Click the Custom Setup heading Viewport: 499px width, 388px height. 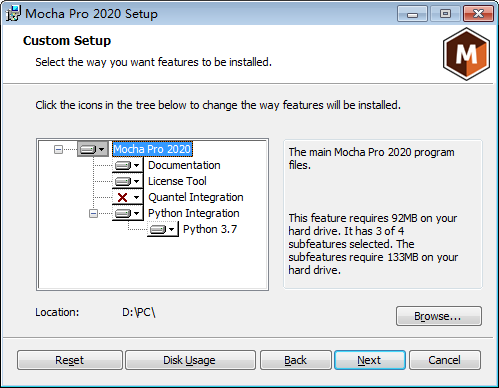pos(67,41)
